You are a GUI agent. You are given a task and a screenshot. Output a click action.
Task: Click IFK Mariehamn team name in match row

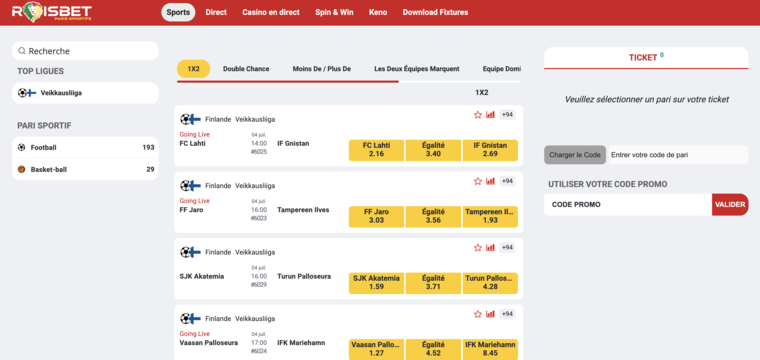pyautogui.click(x=301, y=343)
